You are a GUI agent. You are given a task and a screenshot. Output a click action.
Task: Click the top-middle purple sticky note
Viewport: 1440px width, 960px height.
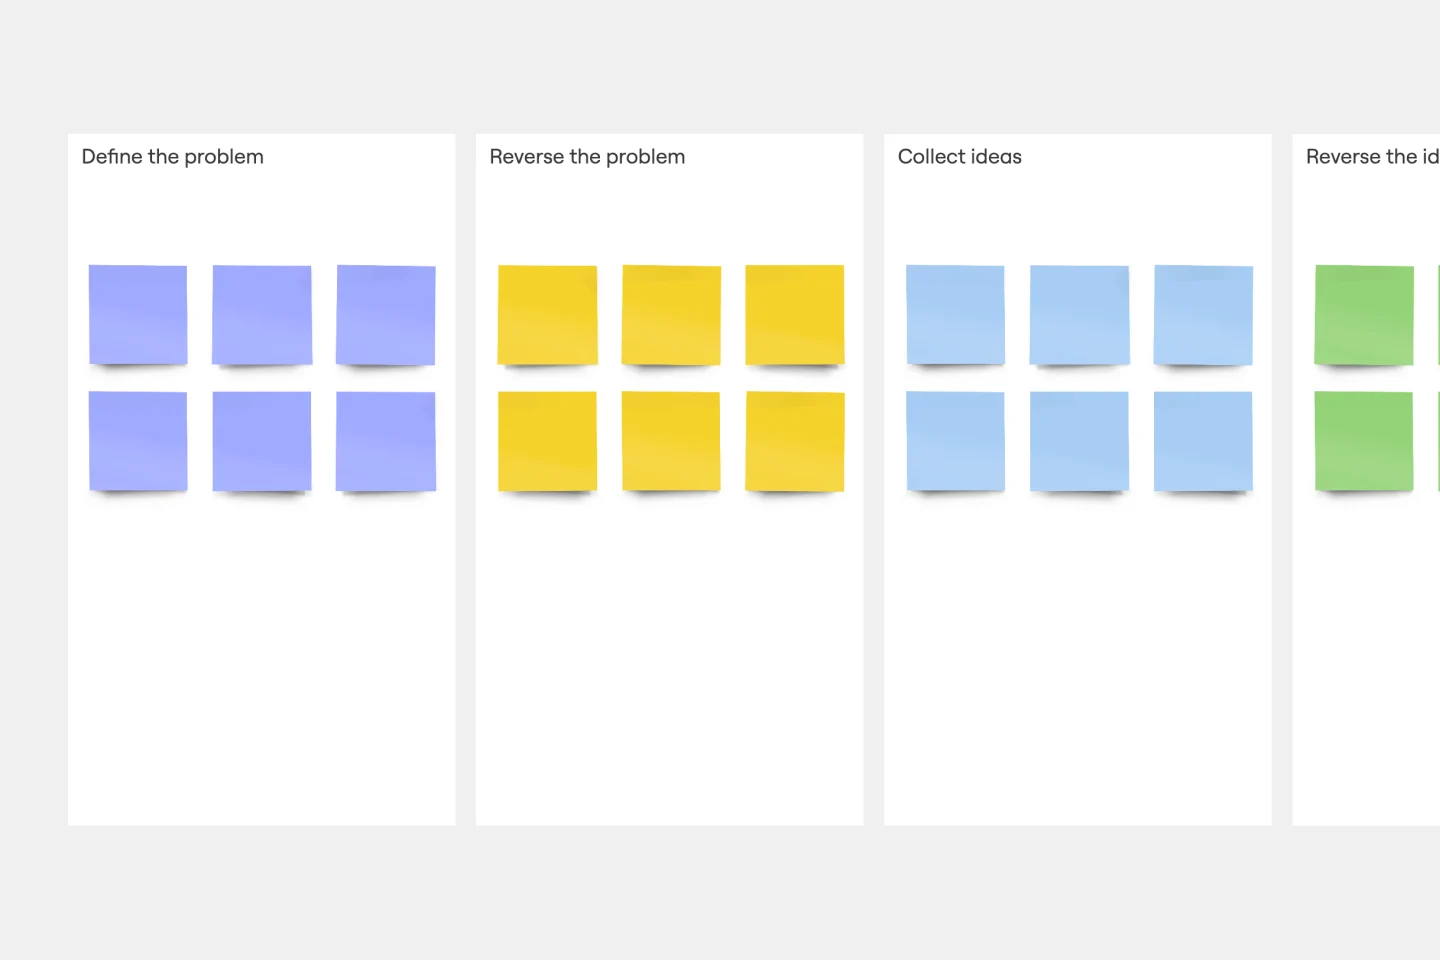click(262, 314)
